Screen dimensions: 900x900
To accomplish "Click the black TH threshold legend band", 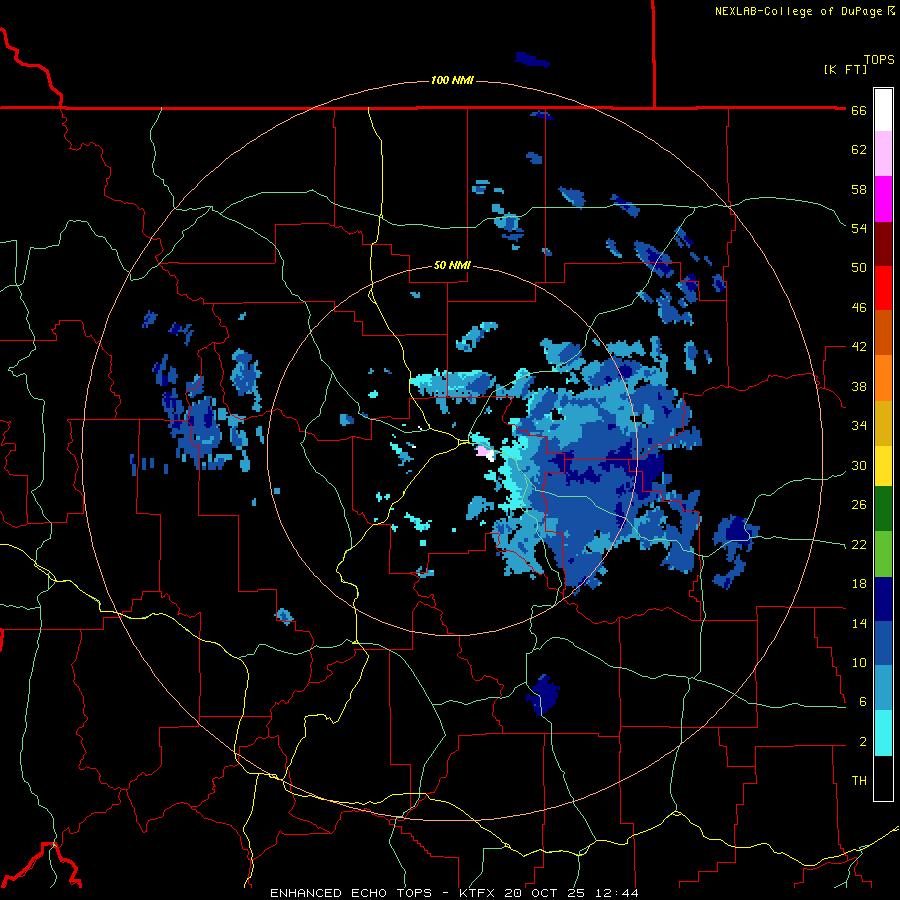I will (883, 778).
